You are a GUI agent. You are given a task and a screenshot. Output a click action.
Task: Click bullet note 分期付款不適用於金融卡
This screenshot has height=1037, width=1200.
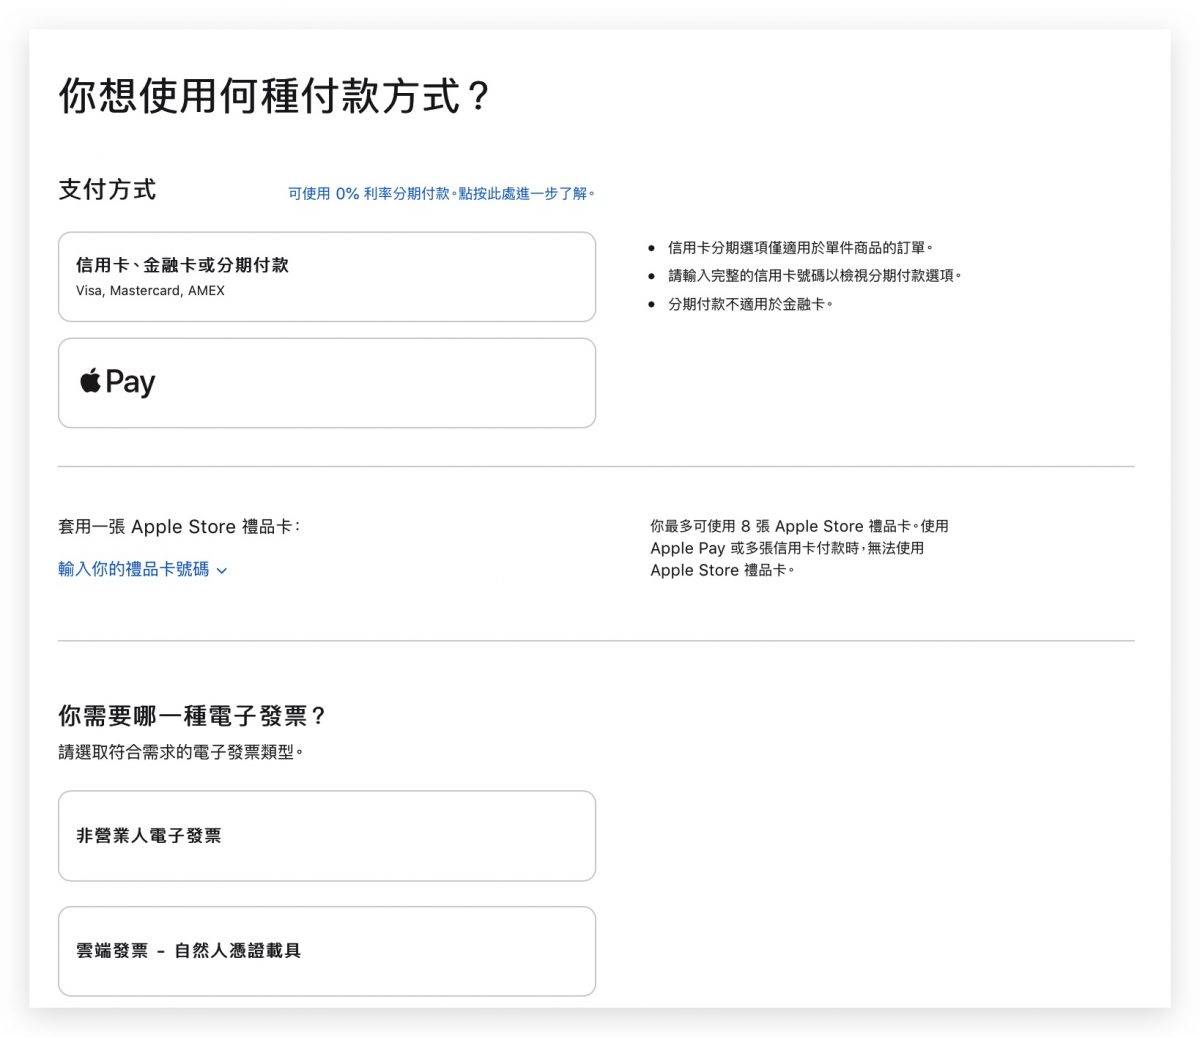coord(750,304)
